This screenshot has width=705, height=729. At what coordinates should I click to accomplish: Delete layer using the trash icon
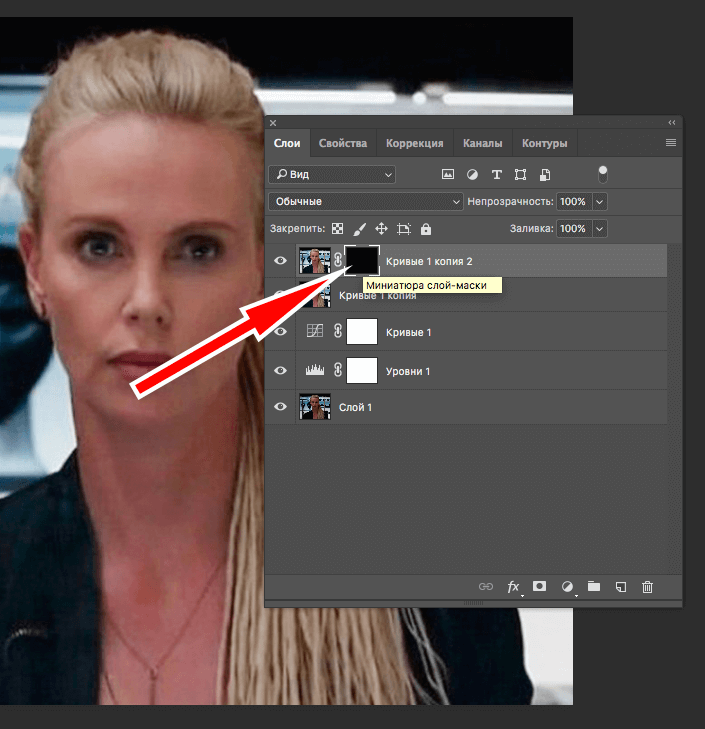647,587
